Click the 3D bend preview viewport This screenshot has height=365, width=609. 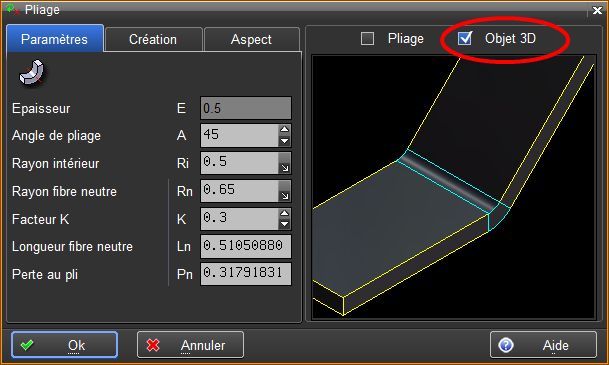tap(453, 187)
